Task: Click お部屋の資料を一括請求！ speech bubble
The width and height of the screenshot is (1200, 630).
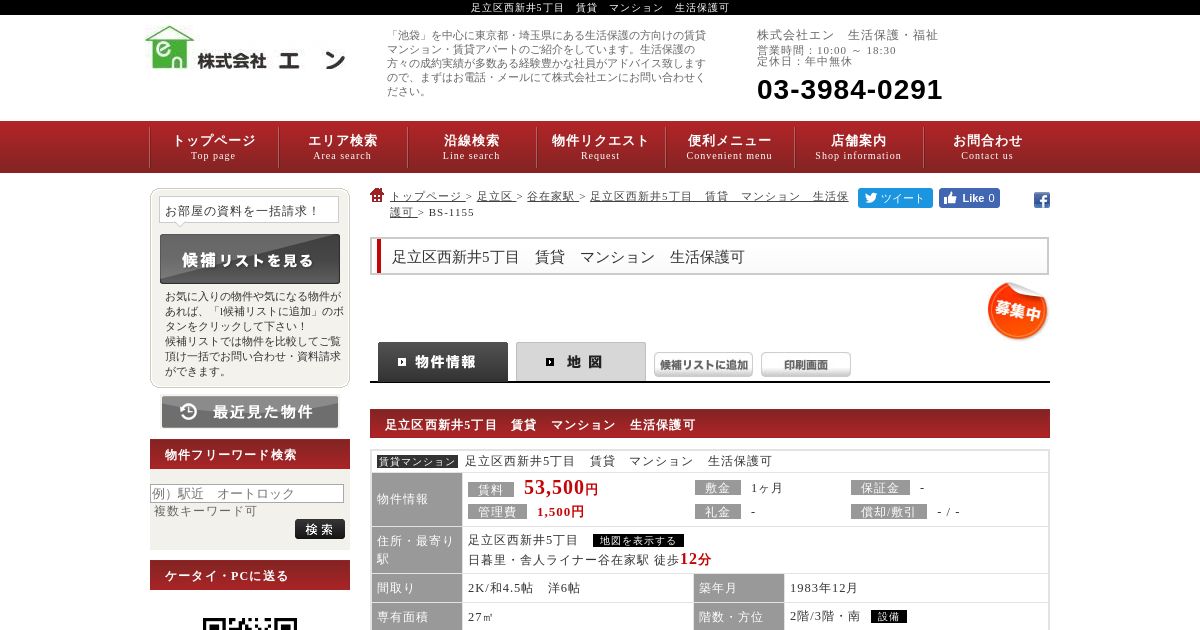Action: click(x=249, y=211)
